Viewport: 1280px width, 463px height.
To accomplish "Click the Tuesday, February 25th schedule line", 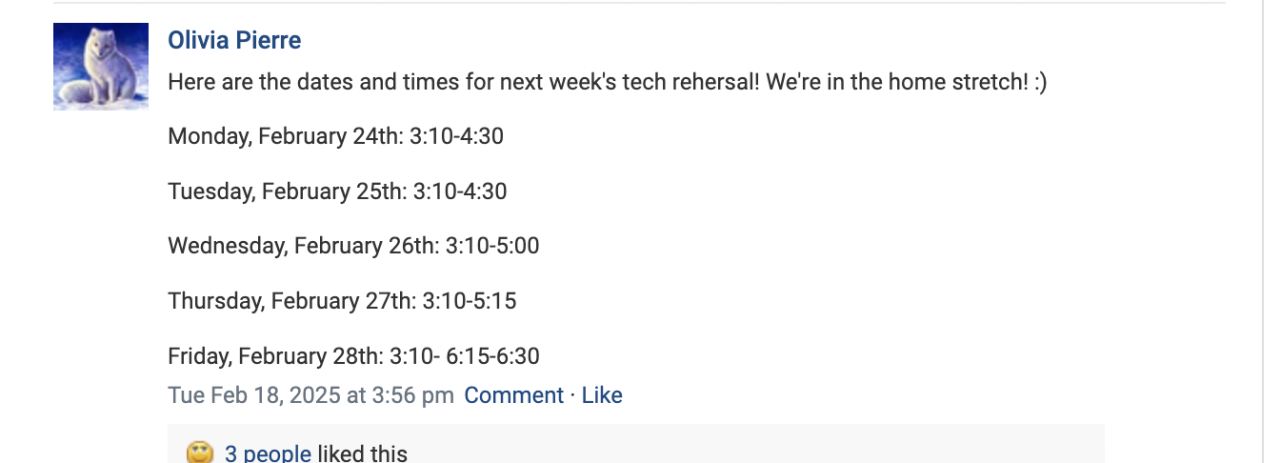I will coord(337,191).
